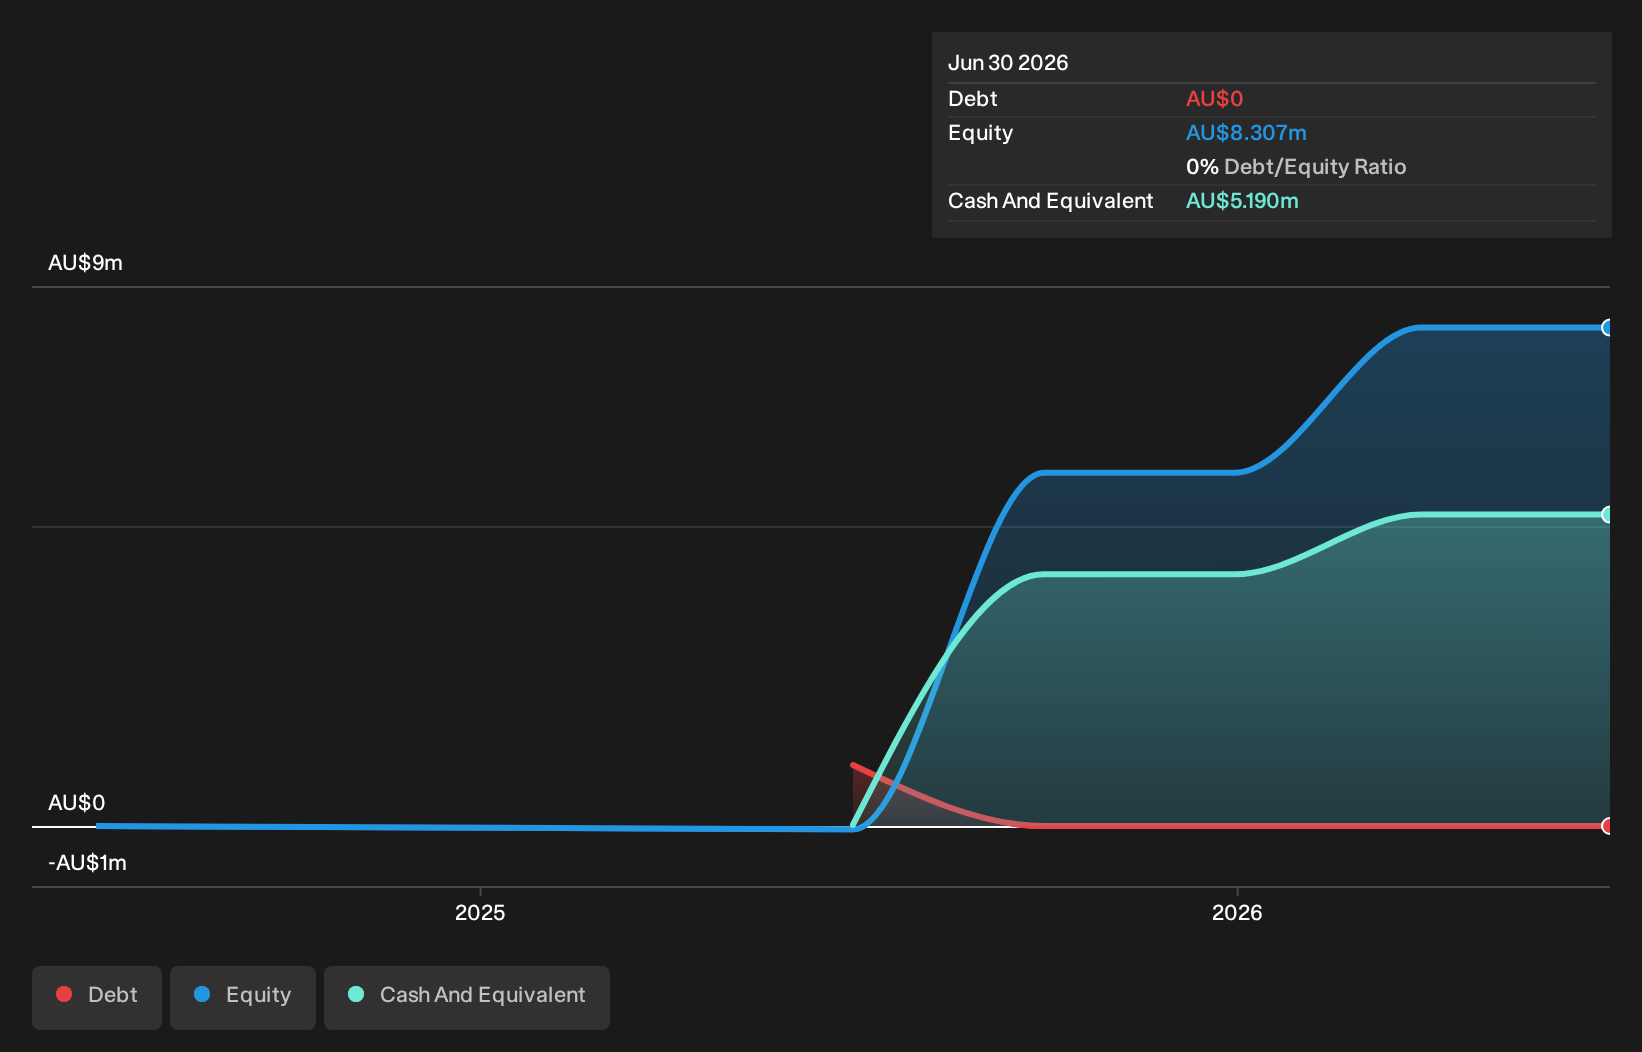The image size is (1642, 1052).
Task: Click the AU$8.307m Equity value in tooltip
Action: 1246,133
